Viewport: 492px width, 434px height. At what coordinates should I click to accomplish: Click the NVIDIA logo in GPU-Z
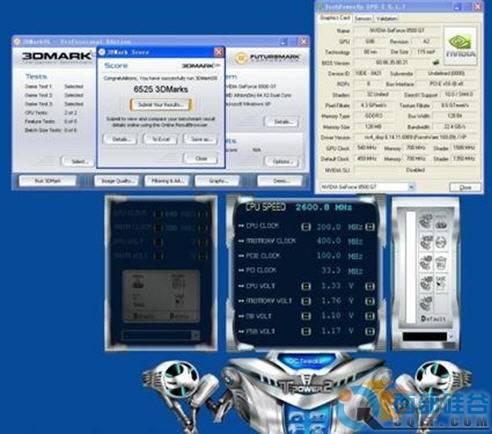click(x=460, y=46)
